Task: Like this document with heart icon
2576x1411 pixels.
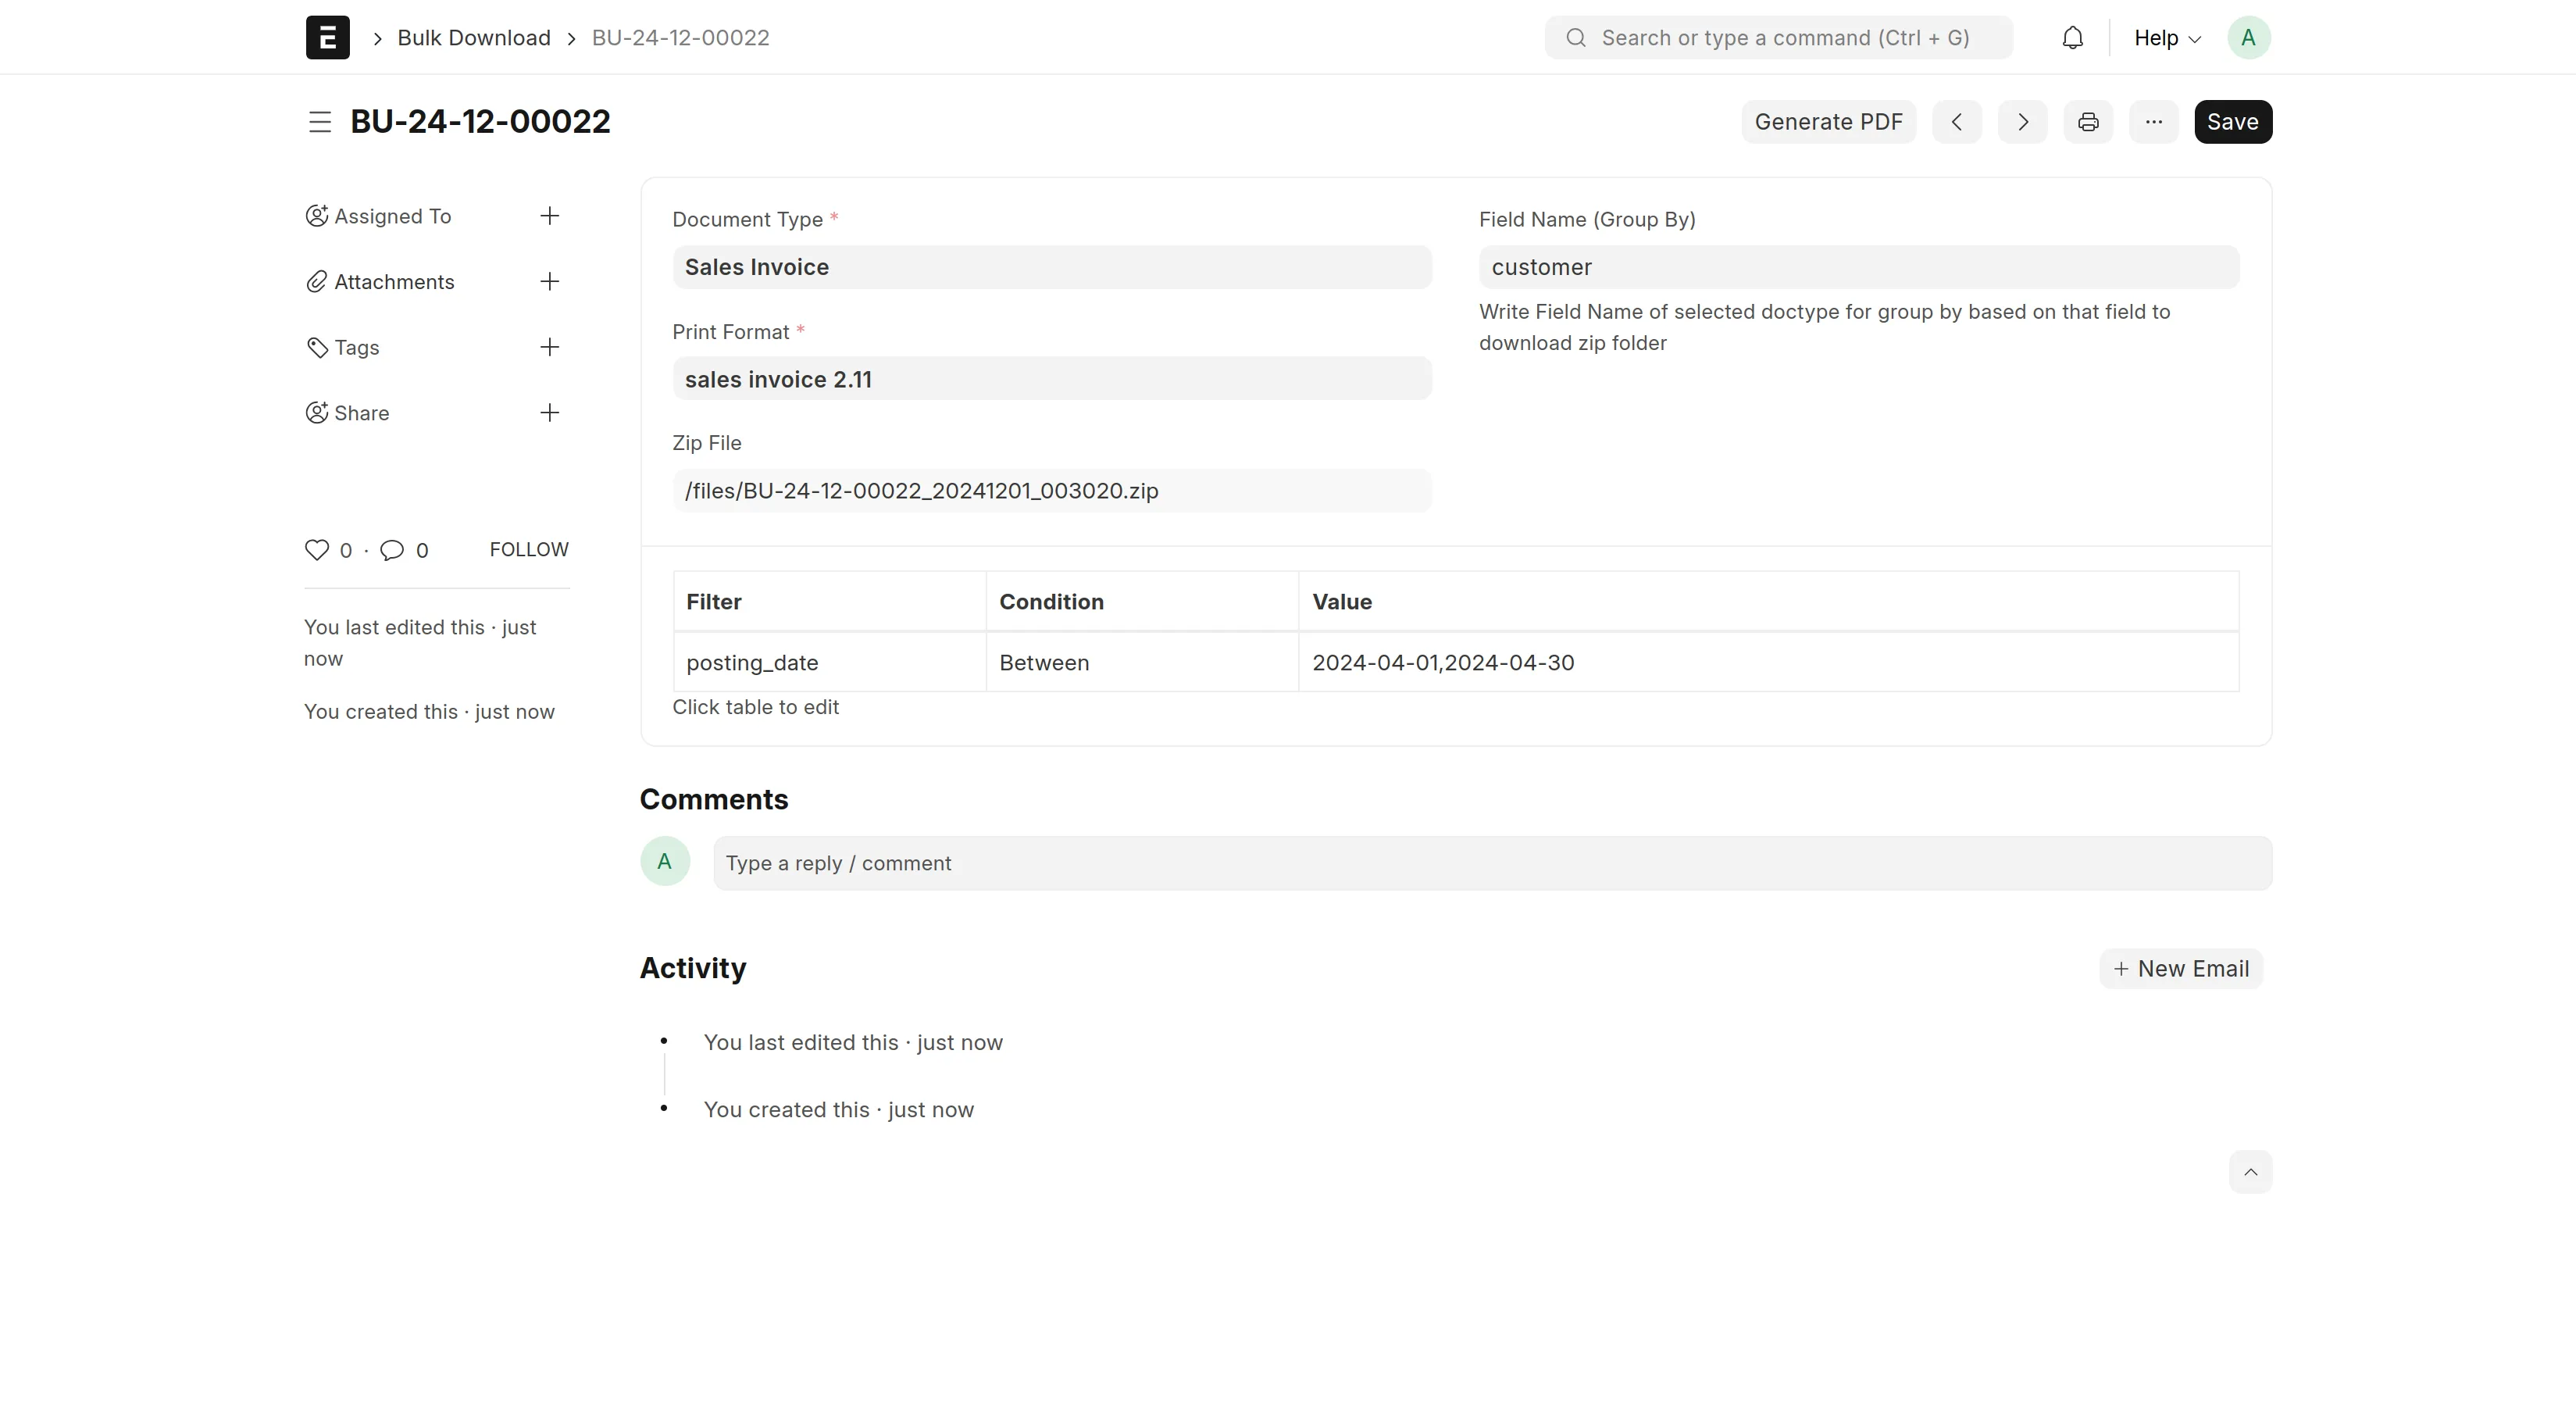Action: click(x=316, y=550)
